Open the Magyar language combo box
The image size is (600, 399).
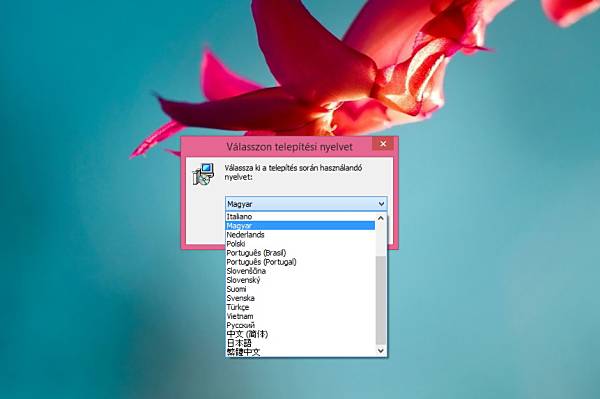(306, 204)
